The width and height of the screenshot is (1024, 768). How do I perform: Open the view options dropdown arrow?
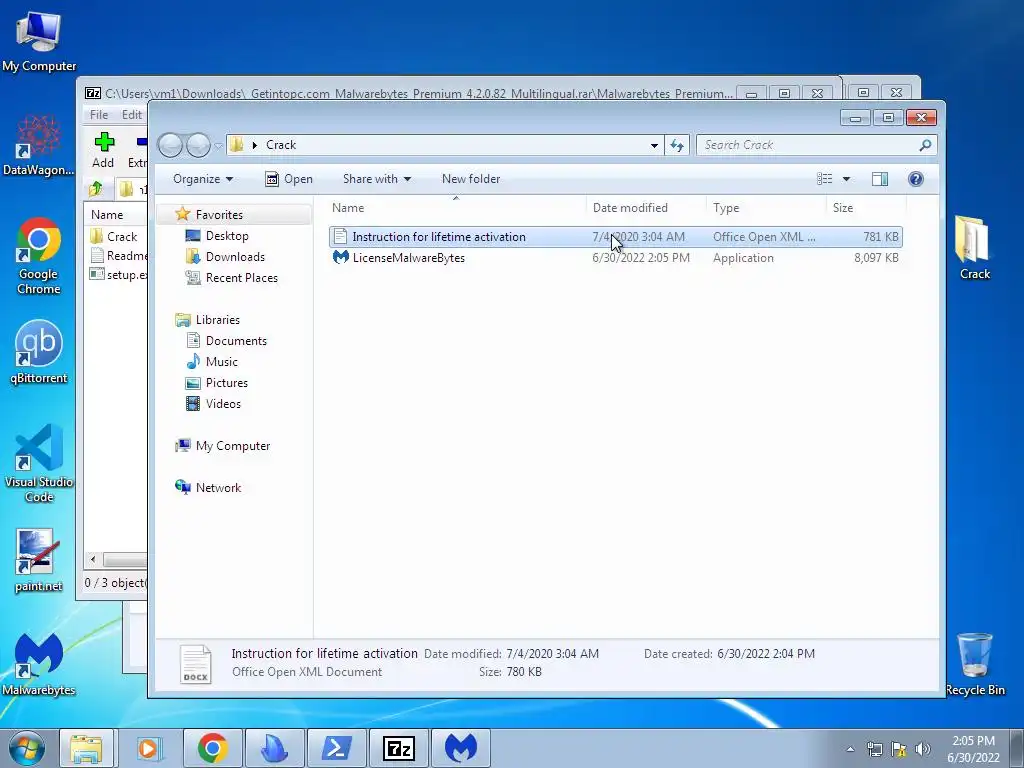[x=846, y=179]
